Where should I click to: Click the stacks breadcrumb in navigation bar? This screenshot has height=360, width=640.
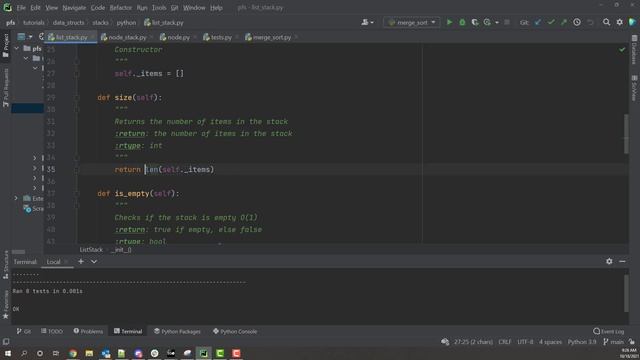(100, 23)
